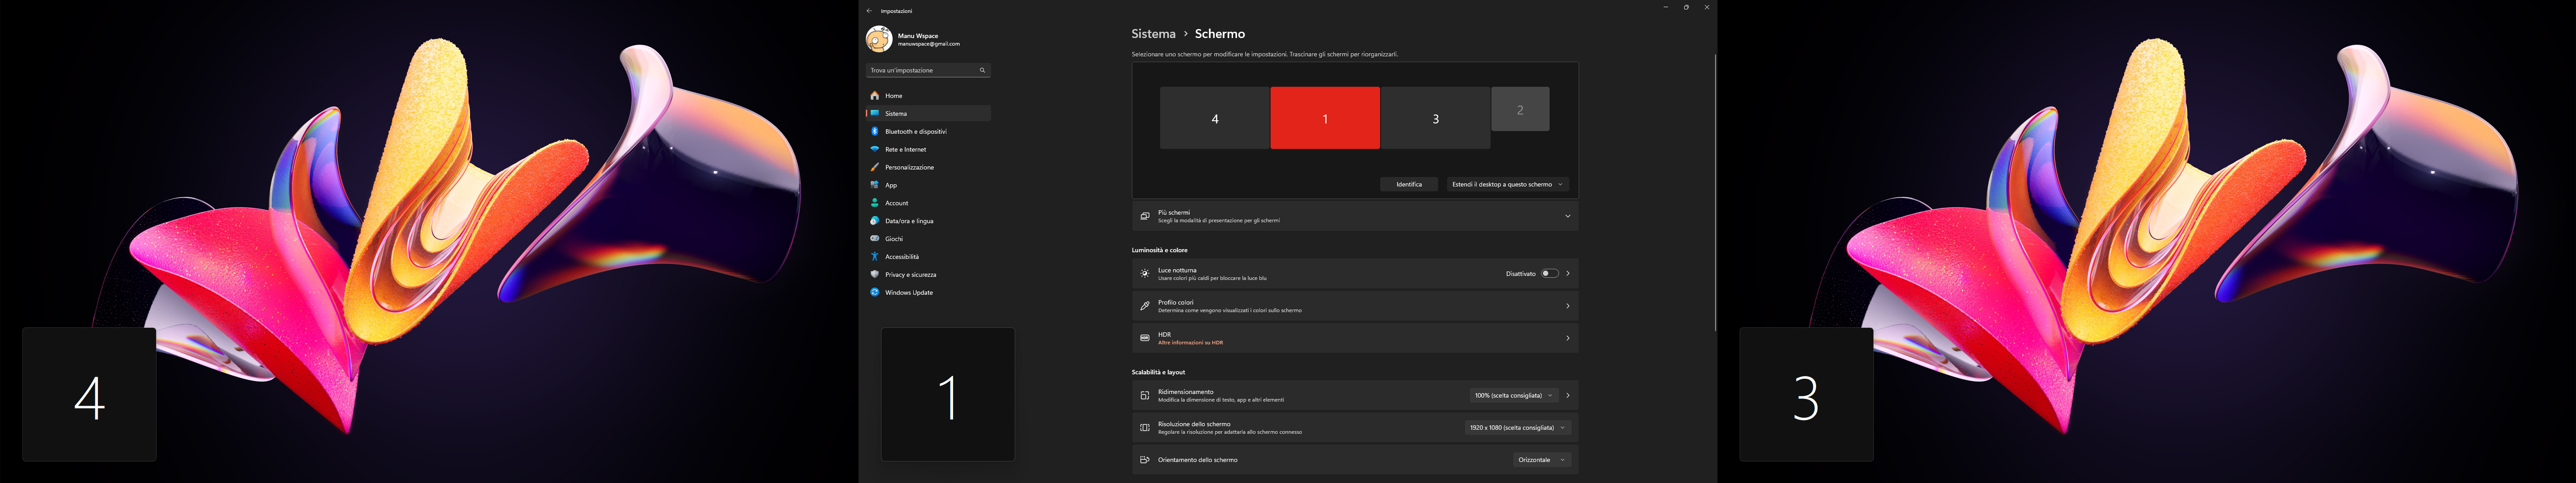
Task: Click the 'Scalabilità e layout' heading
Action: (1158, 372)
